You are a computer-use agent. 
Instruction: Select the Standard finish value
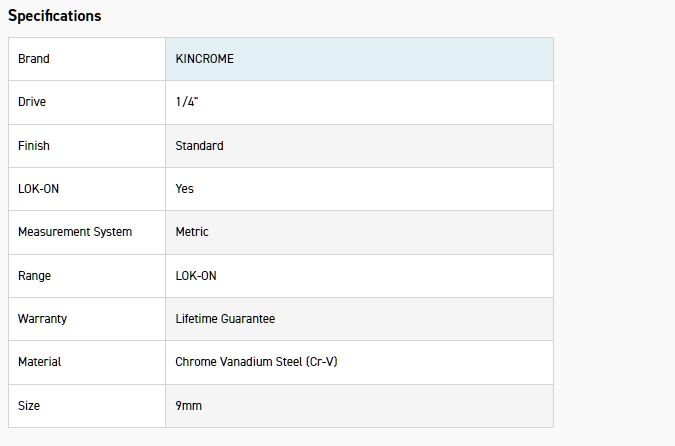(199, 146)
